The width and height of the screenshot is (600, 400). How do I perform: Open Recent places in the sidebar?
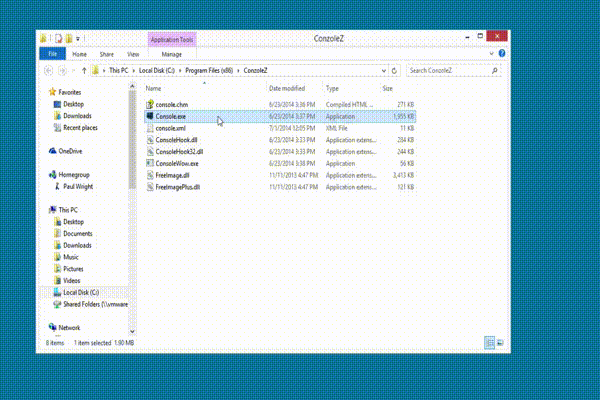(80, 128)
